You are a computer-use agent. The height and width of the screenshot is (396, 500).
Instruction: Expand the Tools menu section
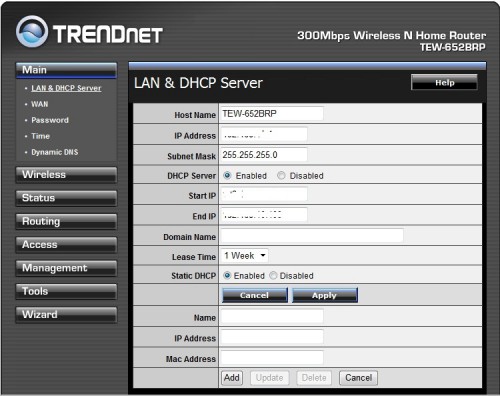(66, 291)
